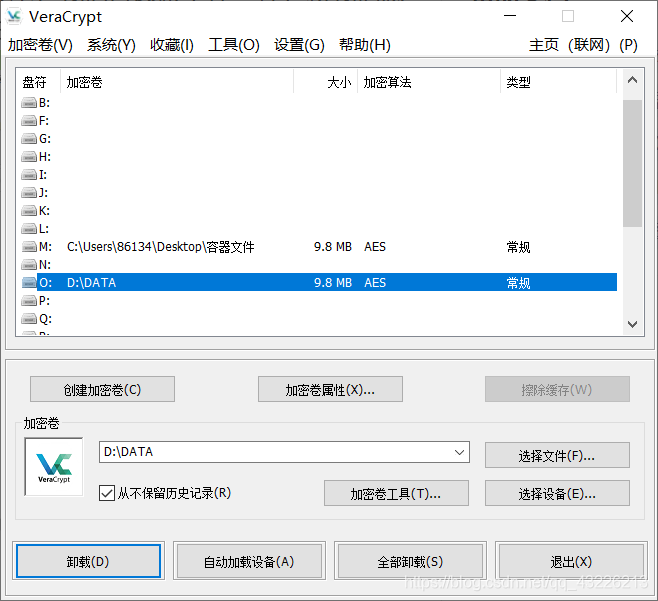This screenshot has width=658, height=601.
Task: Click the M: mounted drive icon
Action: (29, 247)
